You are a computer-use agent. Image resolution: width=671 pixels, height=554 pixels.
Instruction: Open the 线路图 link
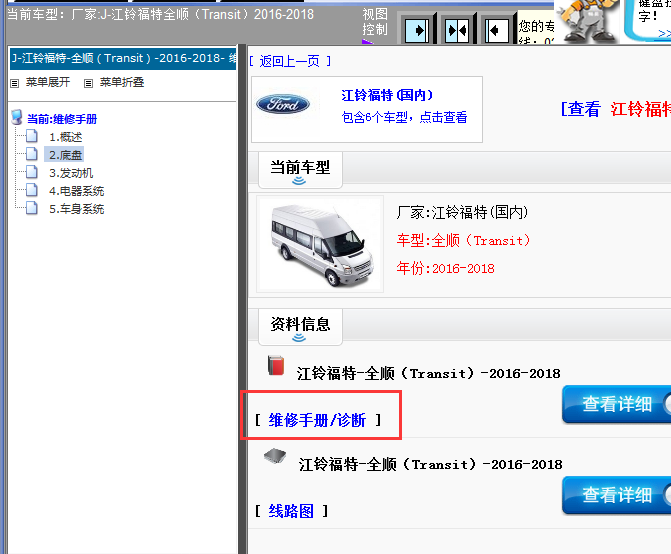[291, 511]
